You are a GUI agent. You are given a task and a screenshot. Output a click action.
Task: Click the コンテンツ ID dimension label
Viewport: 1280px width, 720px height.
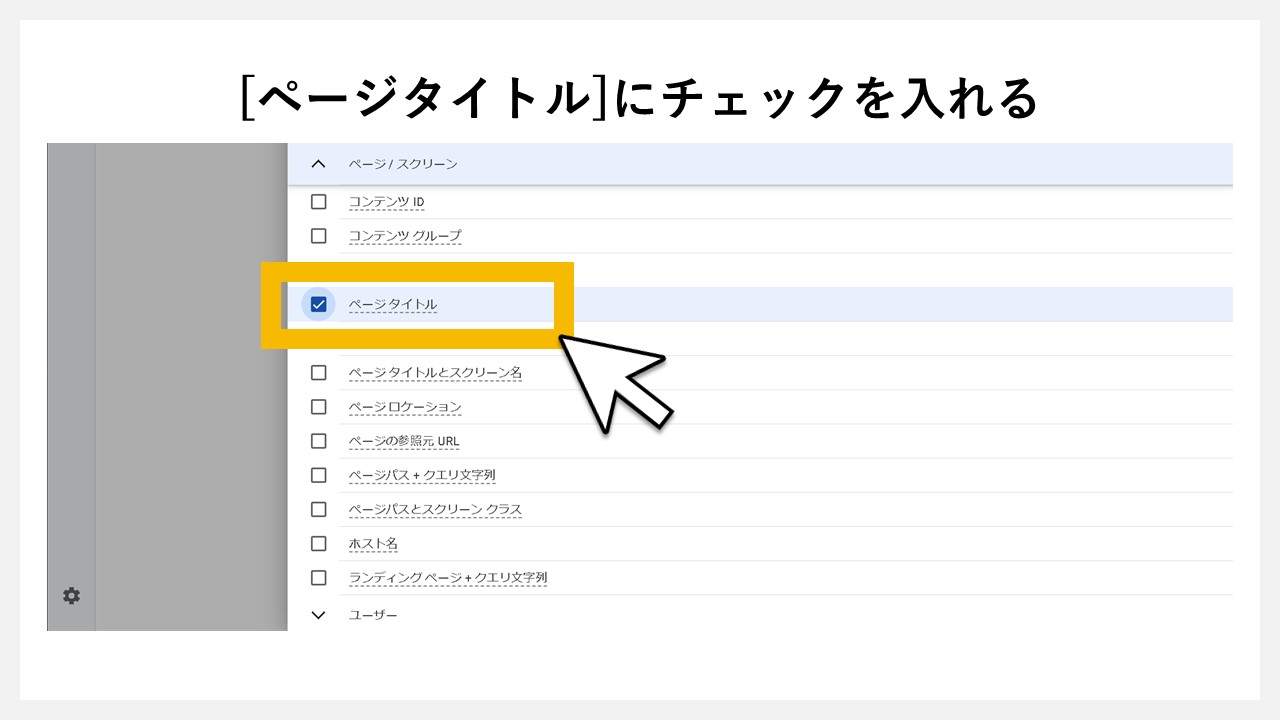(386, 201)
